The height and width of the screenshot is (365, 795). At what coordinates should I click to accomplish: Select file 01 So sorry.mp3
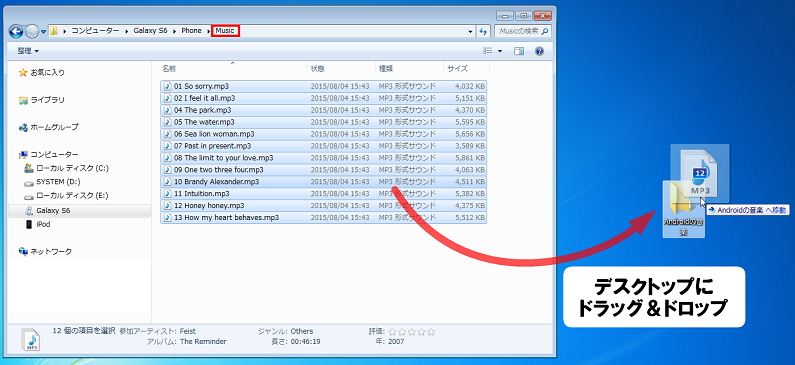tap(323, 86)
